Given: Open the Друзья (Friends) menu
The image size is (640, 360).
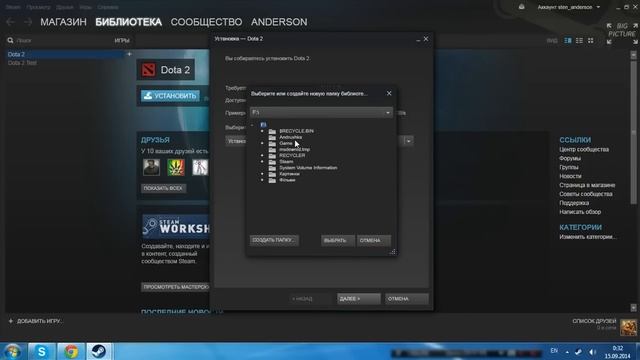Looking at the screenshot, I should tap(64, 7).
